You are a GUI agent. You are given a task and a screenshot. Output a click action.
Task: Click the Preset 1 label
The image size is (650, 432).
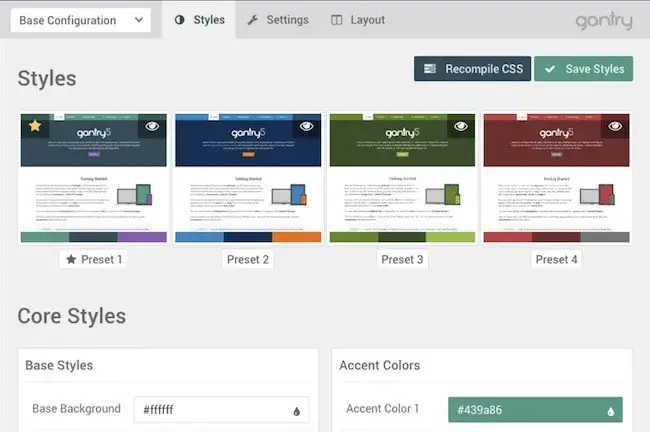(x=93, y=260)
